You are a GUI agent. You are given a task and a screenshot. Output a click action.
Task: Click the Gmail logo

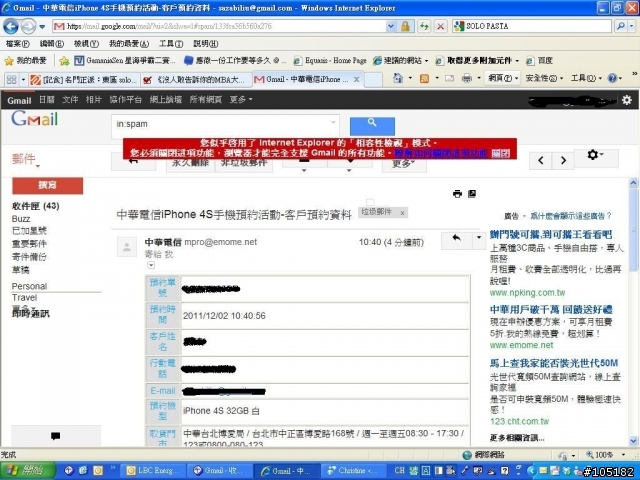point(34,119)
